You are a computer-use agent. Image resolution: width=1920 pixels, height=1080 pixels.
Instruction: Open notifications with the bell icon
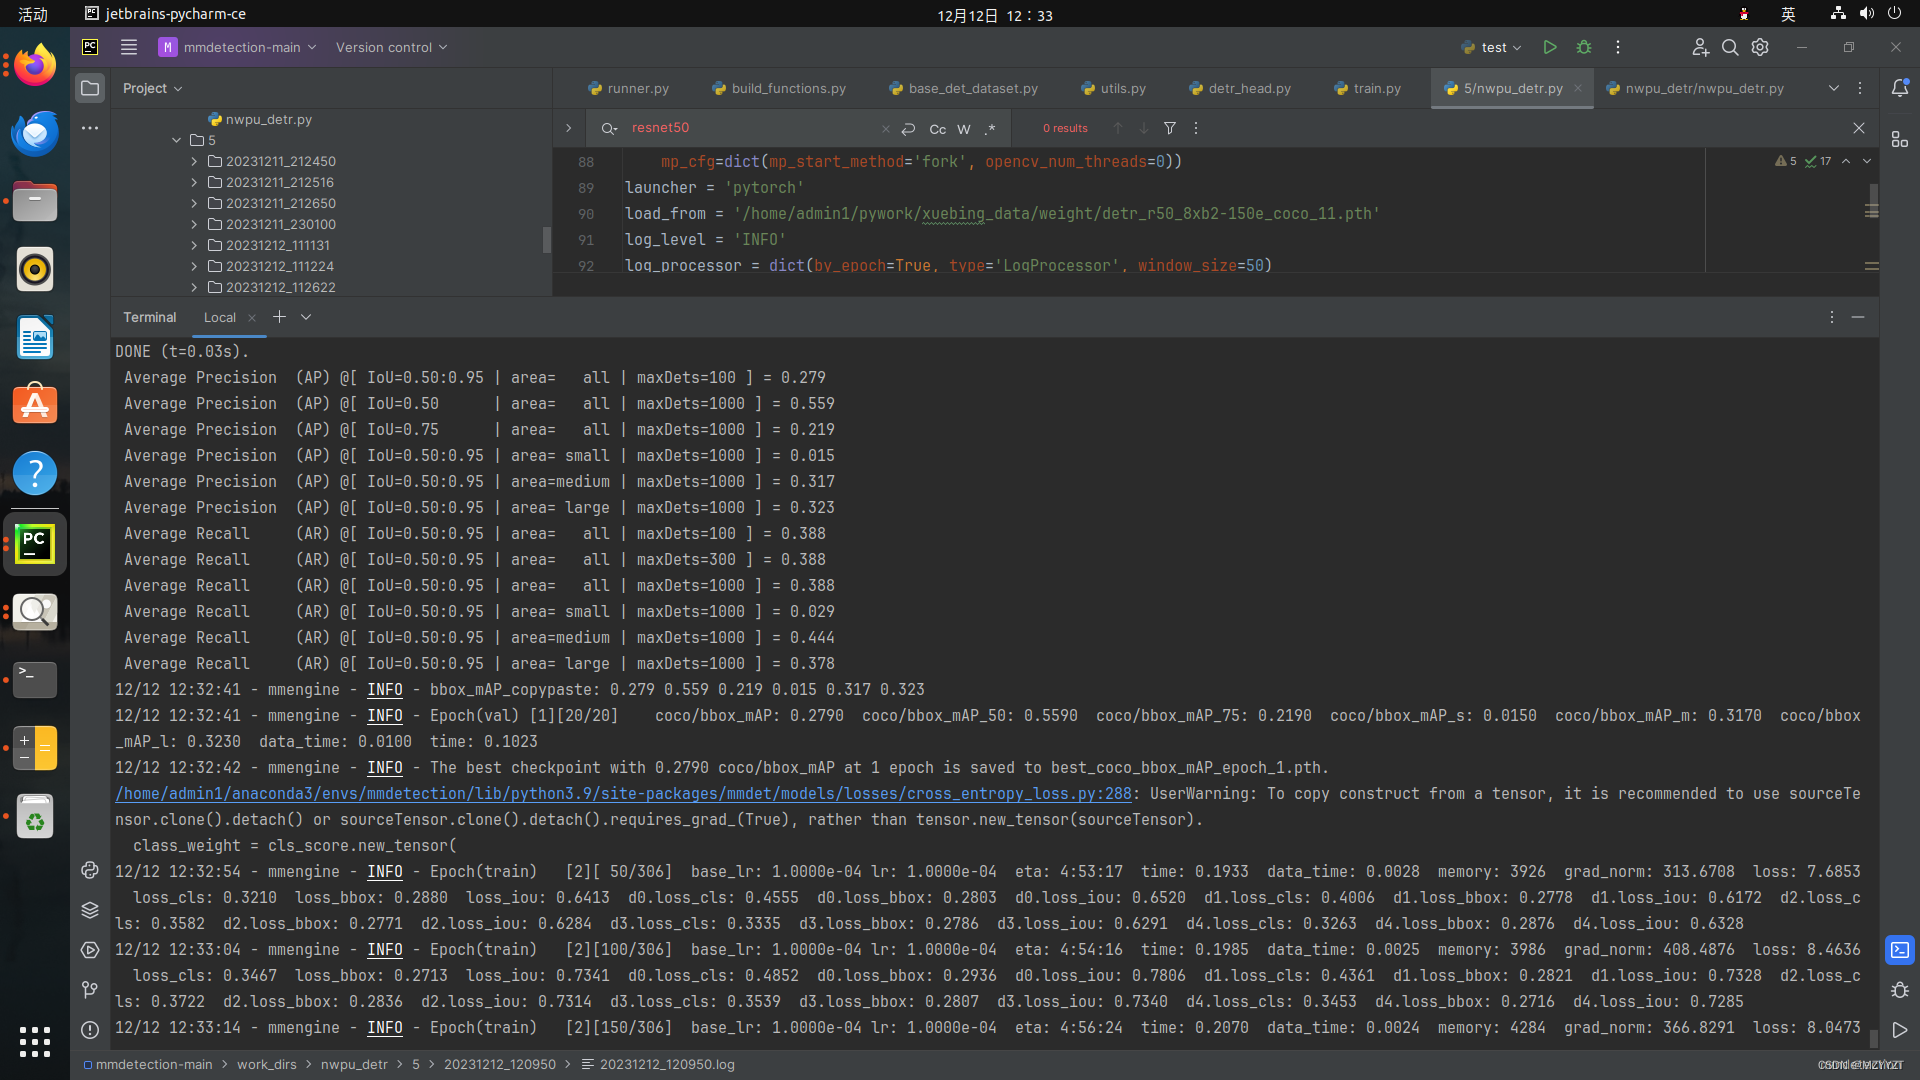point(1901,88)
